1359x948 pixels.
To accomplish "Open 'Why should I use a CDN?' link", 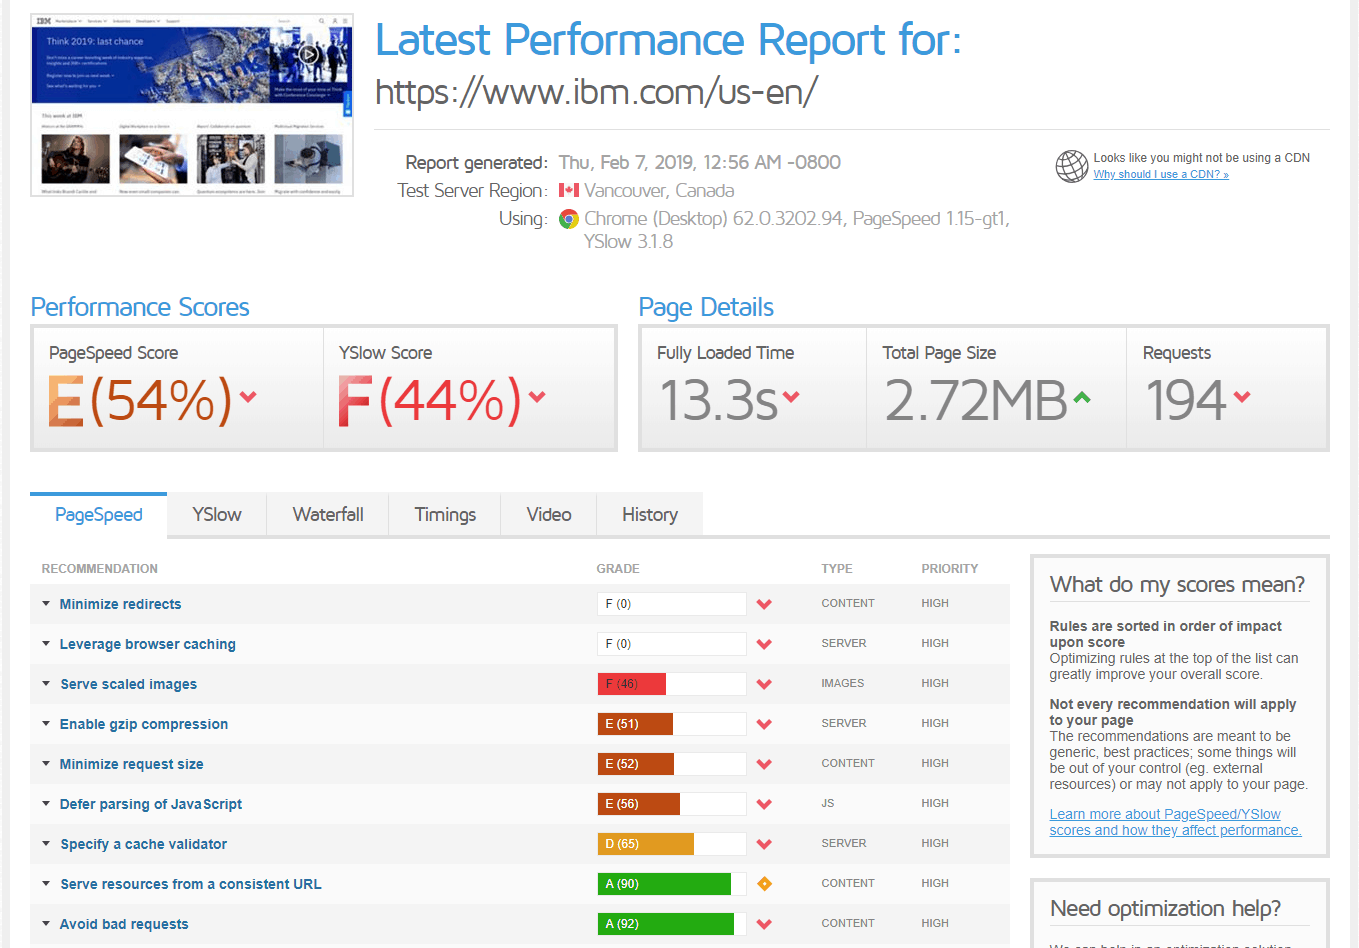I will [x=1161, y=174].
